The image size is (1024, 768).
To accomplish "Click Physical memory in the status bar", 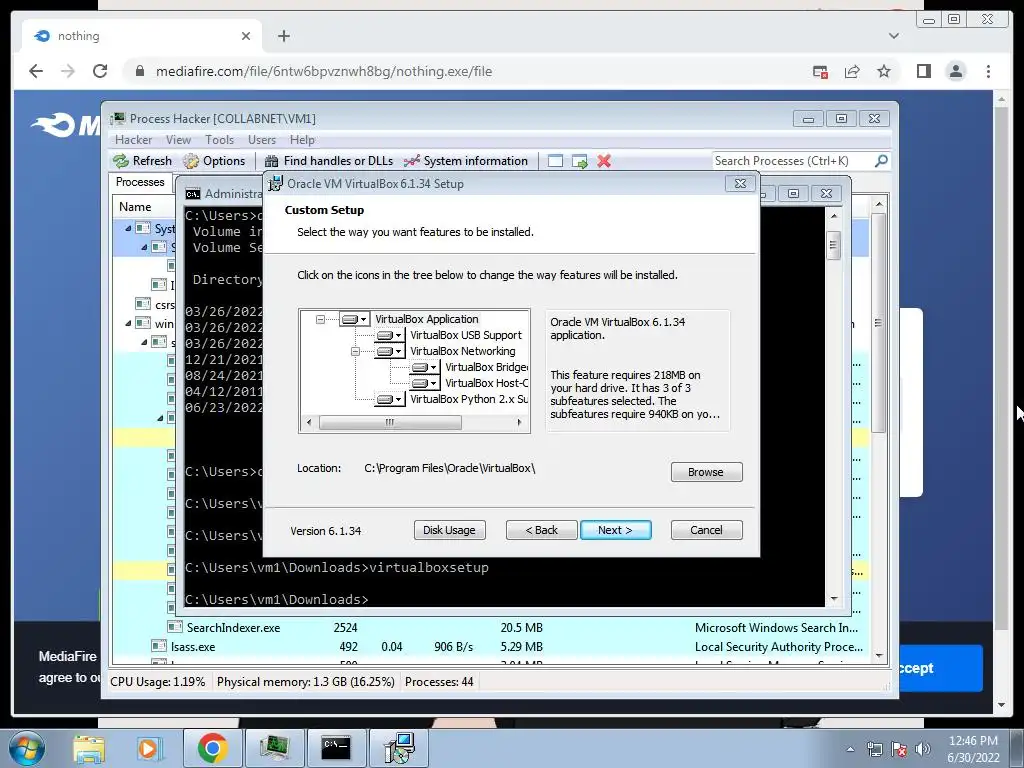I will tap(306, 682).
